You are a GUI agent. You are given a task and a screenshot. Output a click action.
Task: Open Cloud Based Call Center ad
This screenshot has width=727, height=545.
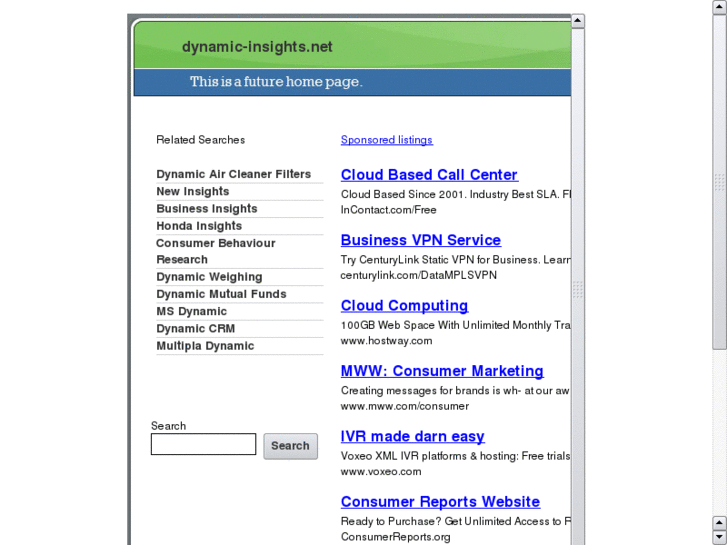429,174
